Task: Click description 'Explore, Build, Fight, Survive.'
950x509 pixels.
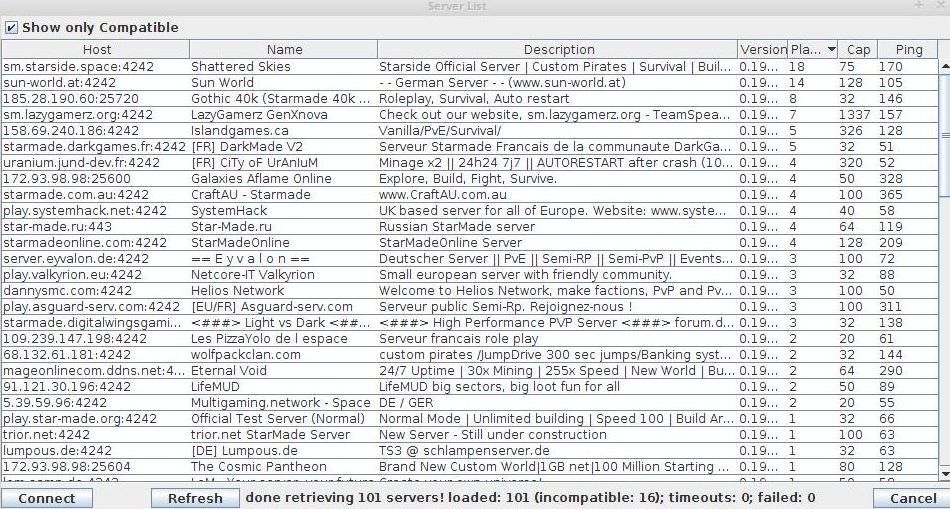Action: click(x=468, y=179)
